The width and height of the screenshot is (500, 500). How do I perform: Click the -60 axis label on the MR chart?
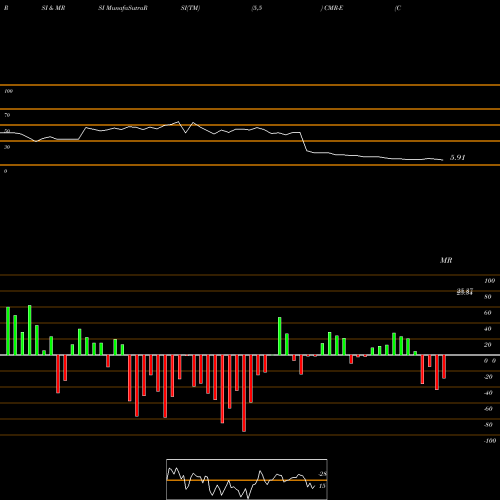[488, 409]
